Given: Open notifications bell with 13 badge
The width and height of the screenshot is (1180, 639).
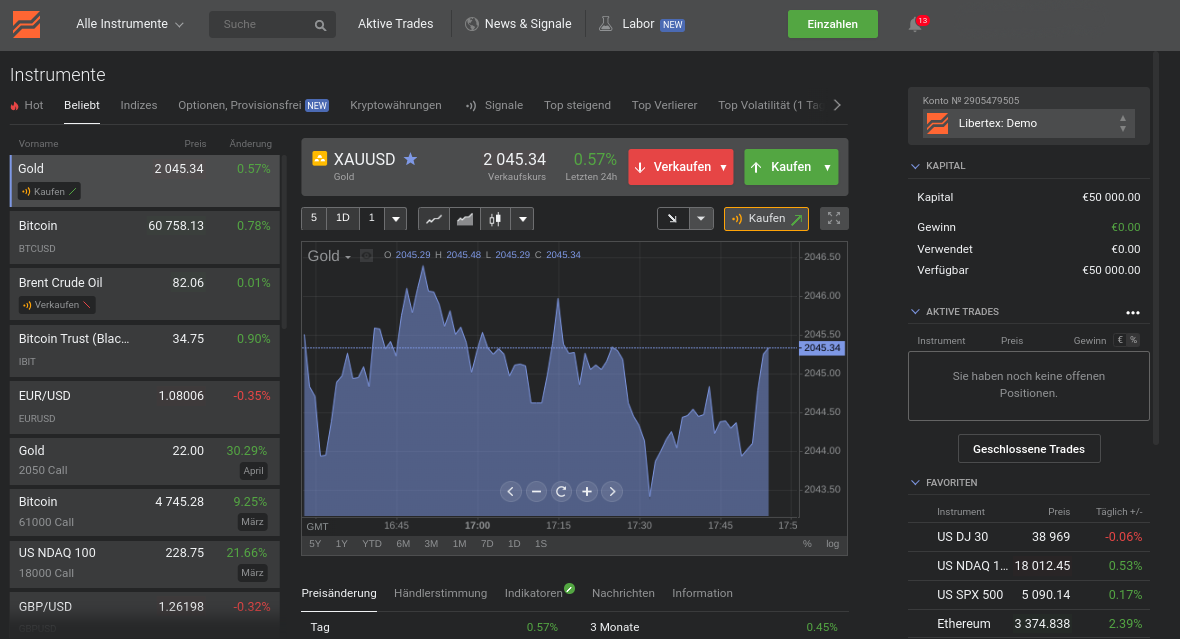Looking at the screenshot, I should (915, 25).
